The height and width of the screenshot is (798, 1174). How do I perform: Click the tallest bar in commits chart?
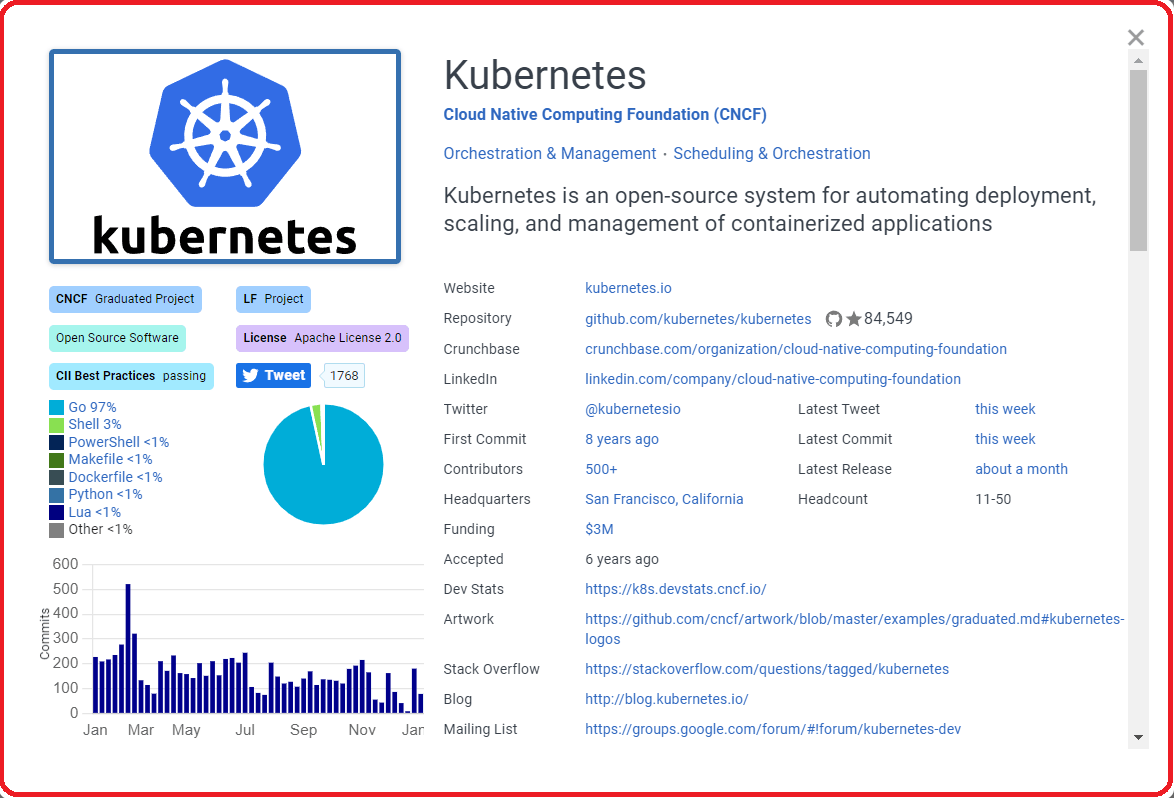pyautogui.click(x=128, y=648)
